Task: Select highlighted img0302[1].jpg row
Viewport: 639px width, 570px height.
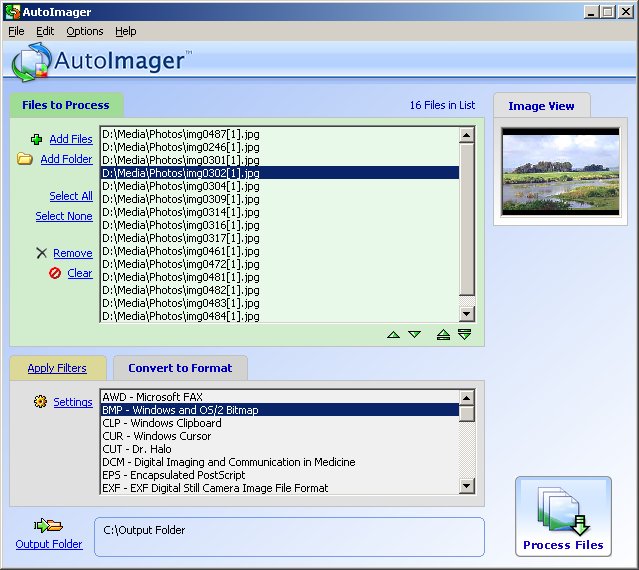Action: coord(280,173)
